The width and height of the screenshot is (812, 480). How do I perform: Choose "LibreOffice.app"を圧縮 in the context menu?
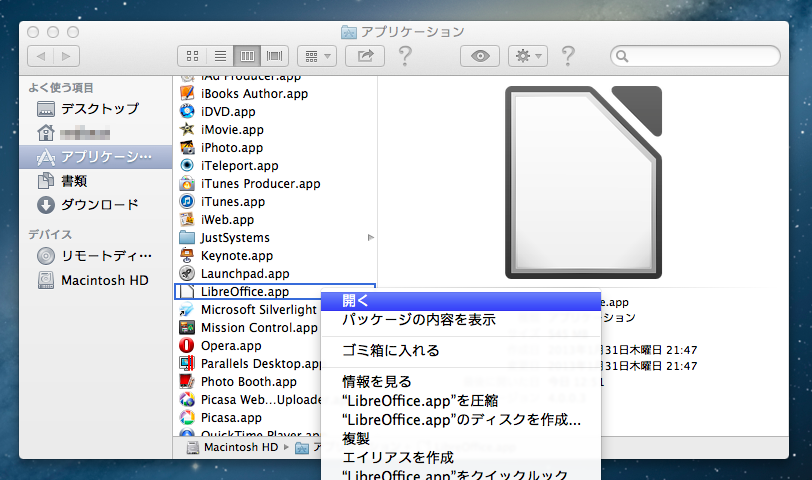pyautogui.click(x=461, y=401)
